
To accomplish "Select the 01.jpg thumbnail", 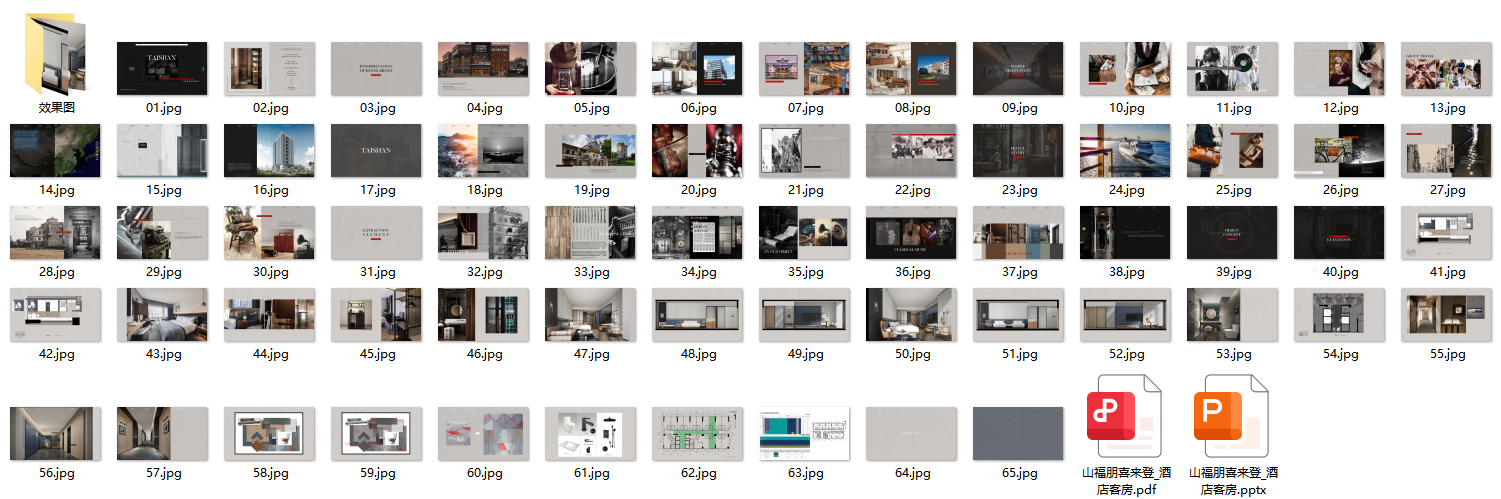I will tap(162, 68).
